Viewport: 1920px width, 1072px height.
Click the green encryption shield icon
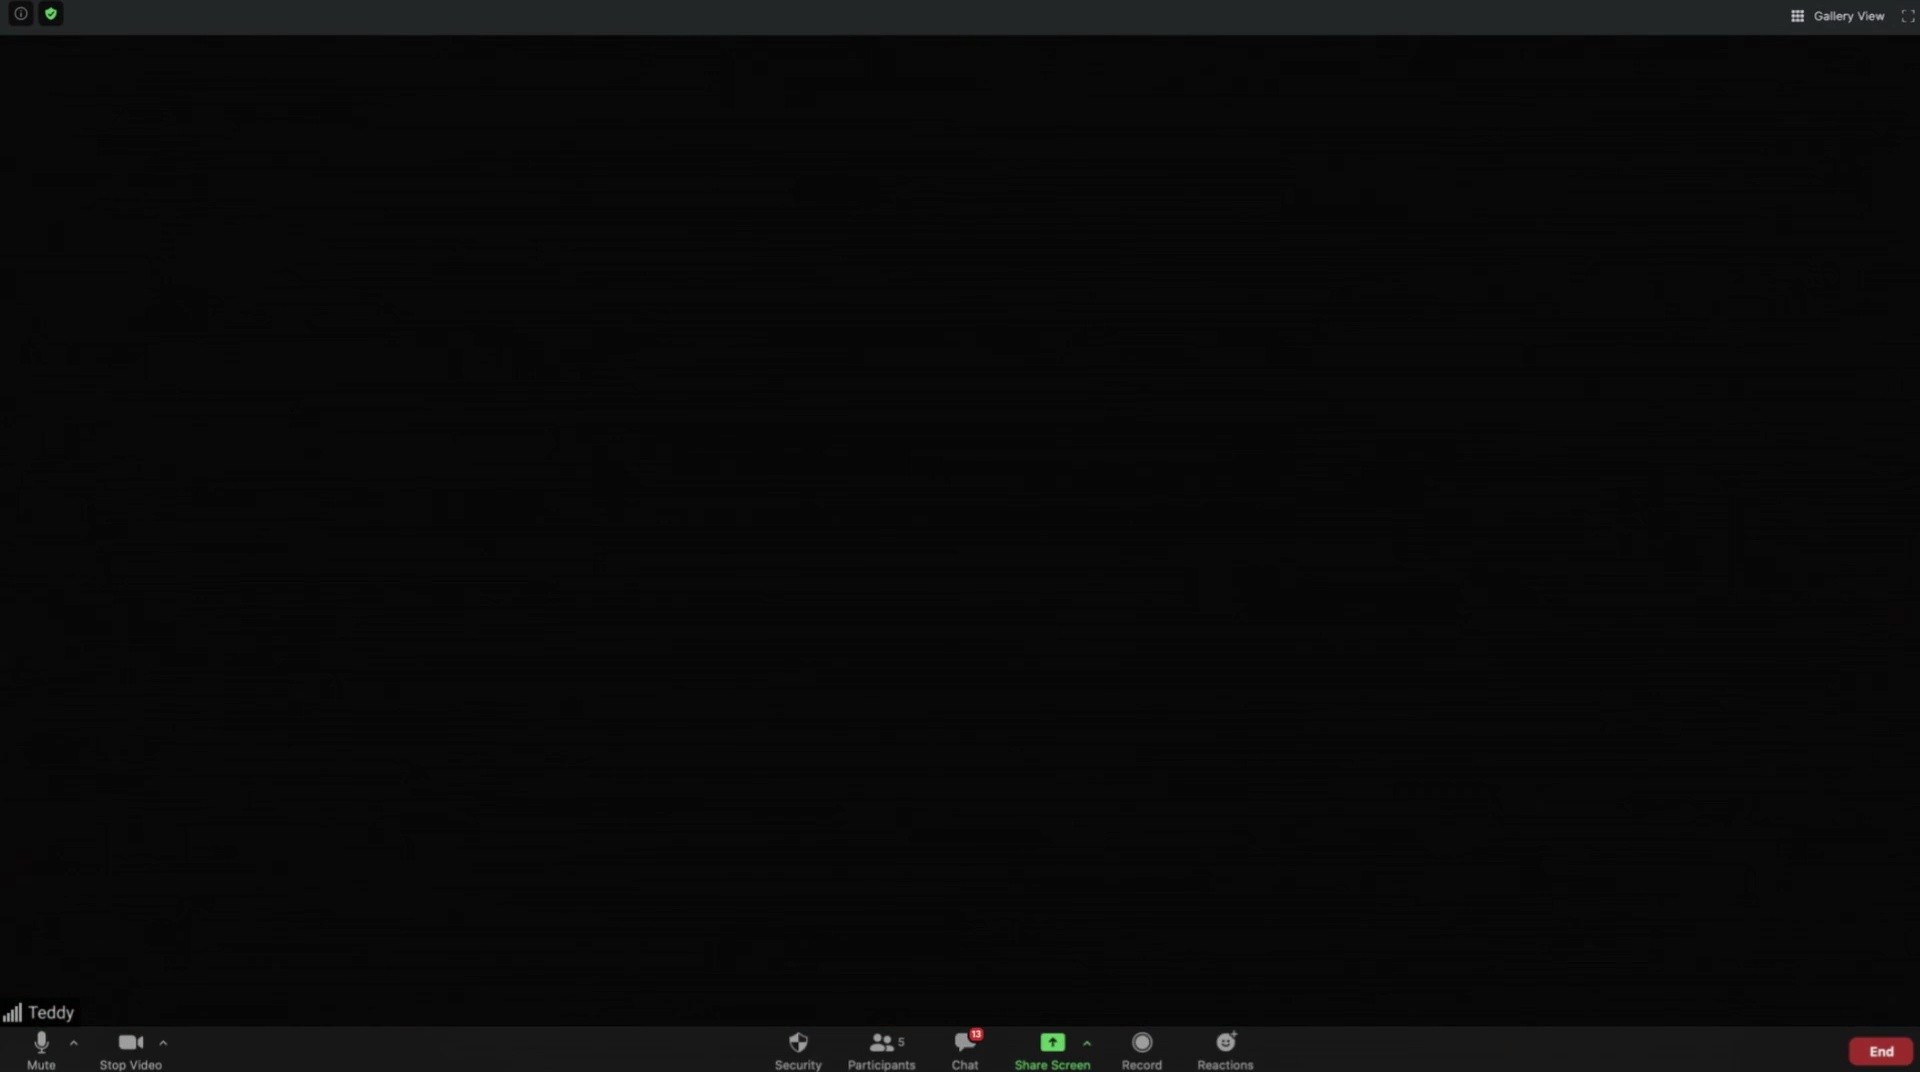(51, 14)
